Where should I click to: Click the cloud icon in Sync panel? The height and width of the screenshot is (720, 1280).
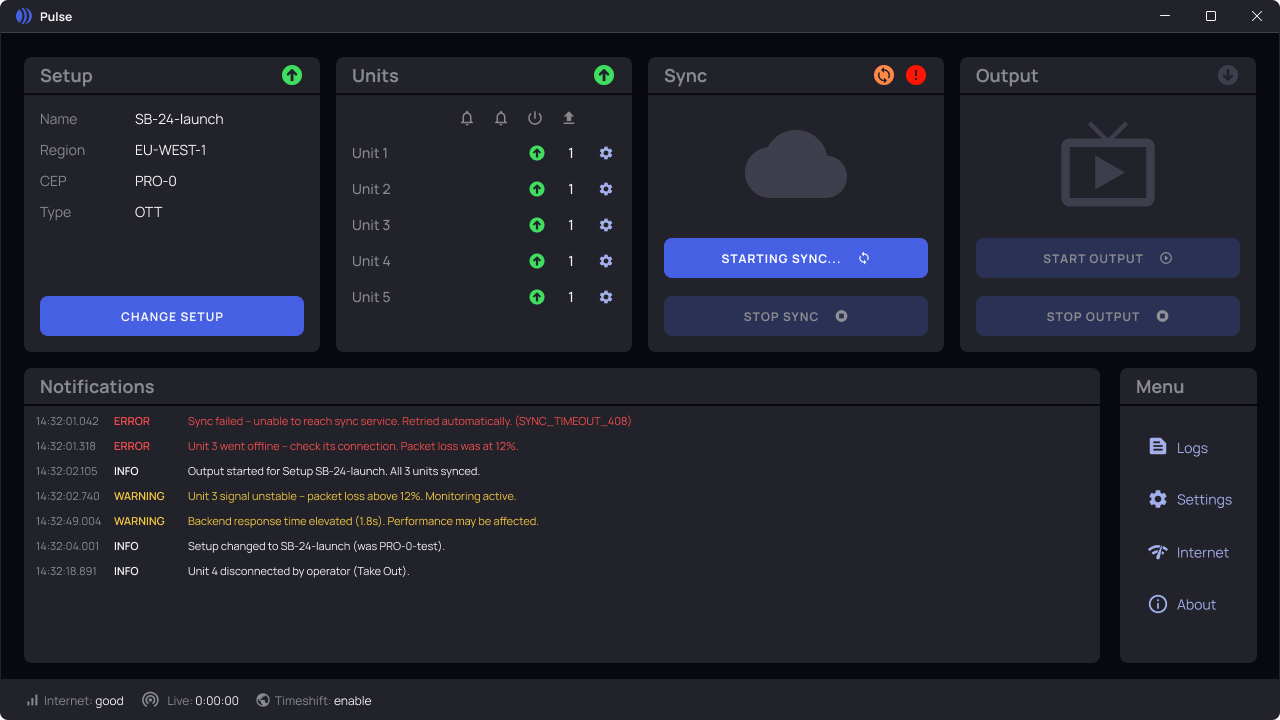pos(796,164)
